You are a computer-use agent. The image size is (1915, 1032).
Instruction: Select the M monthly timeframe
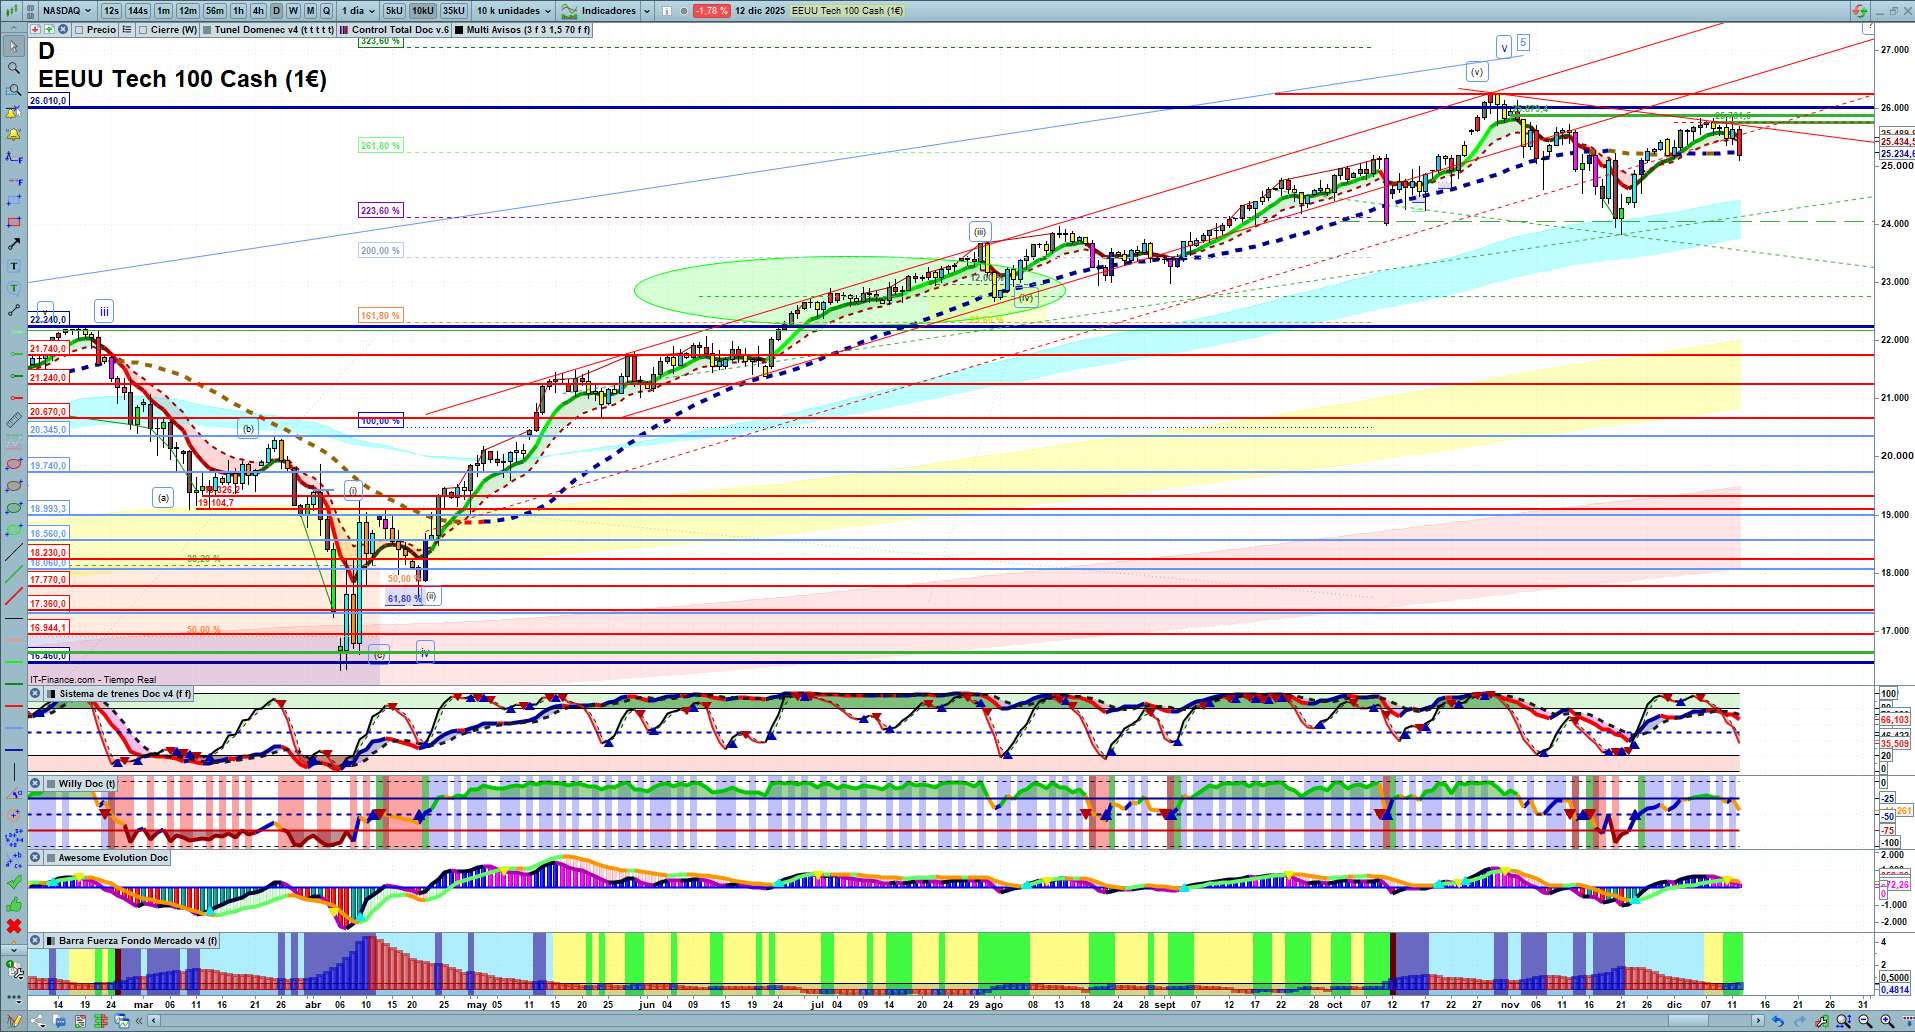pyautogui.click(x=310, y=11)
